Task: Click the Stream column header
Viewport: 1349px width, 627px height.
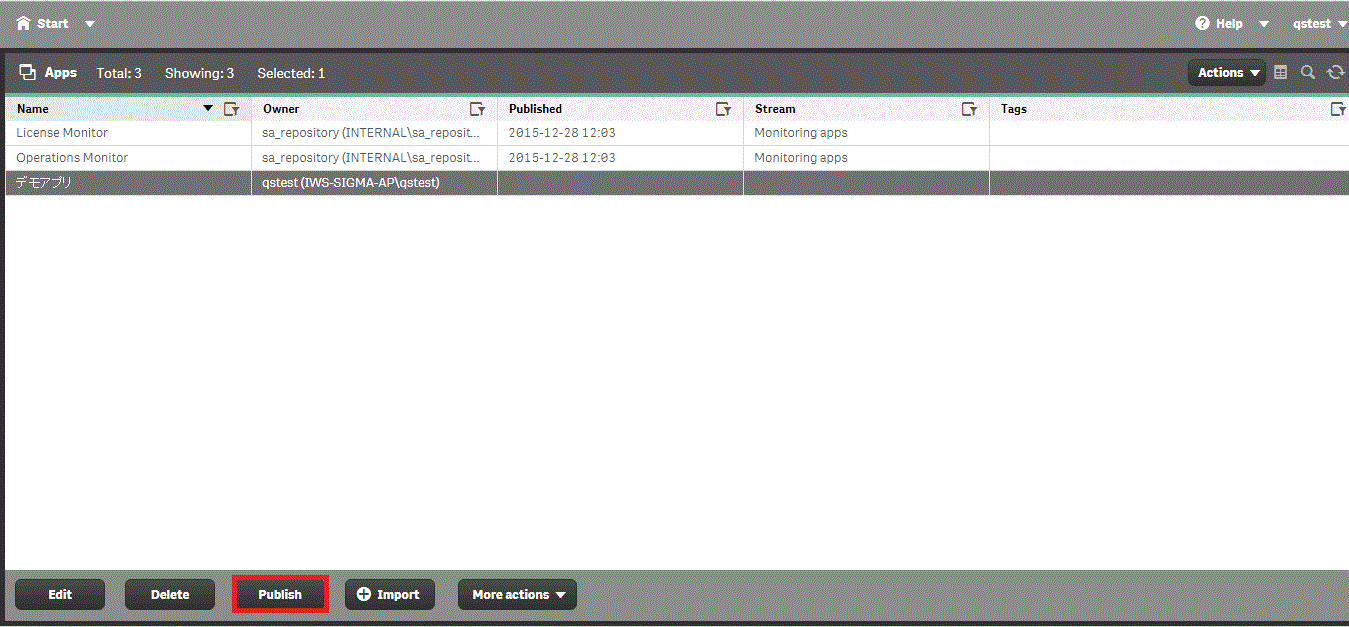Action: point(866,109)
